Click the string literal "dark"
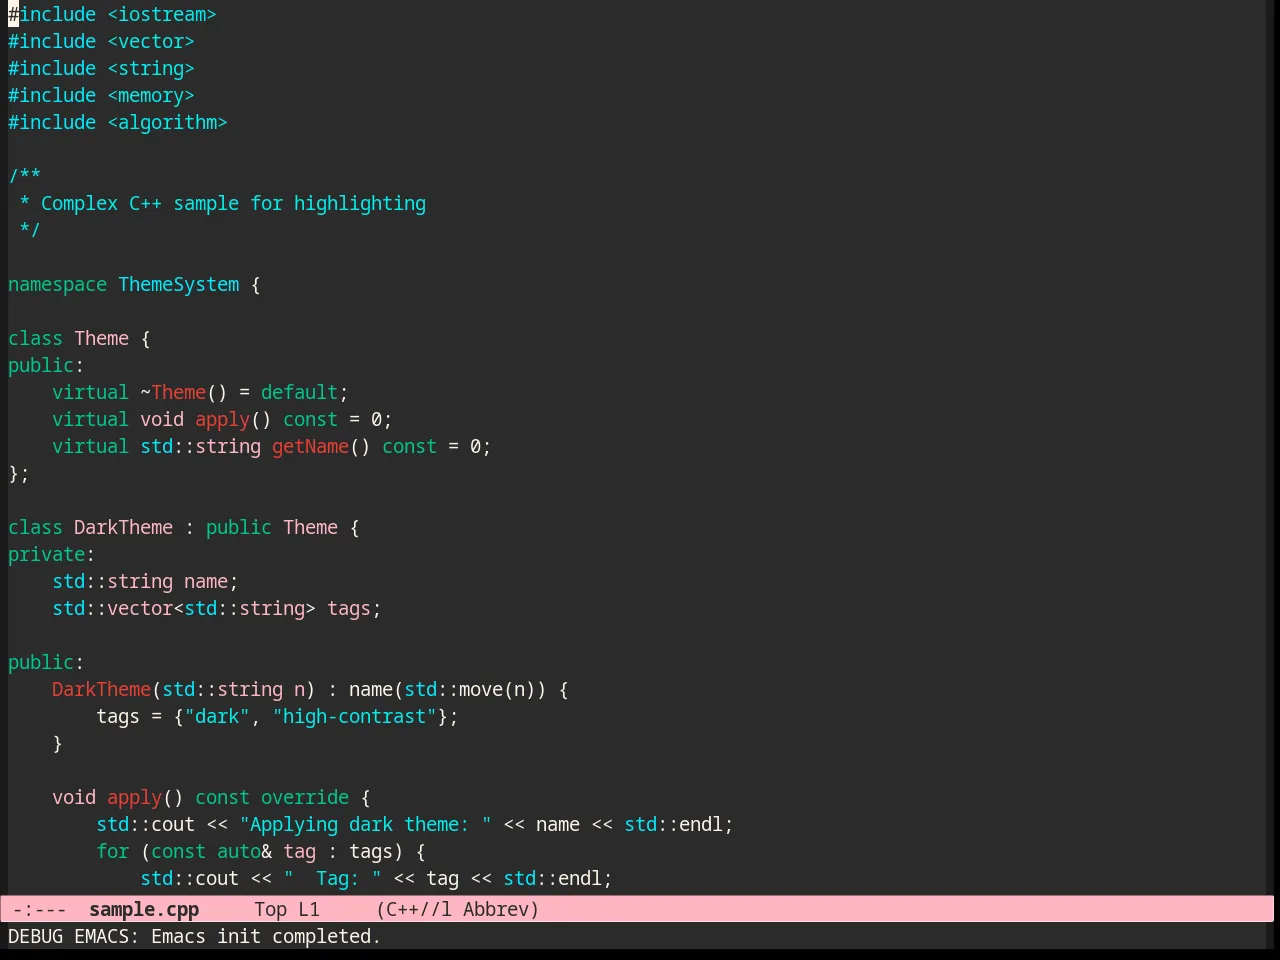 (x=217, y=716)
